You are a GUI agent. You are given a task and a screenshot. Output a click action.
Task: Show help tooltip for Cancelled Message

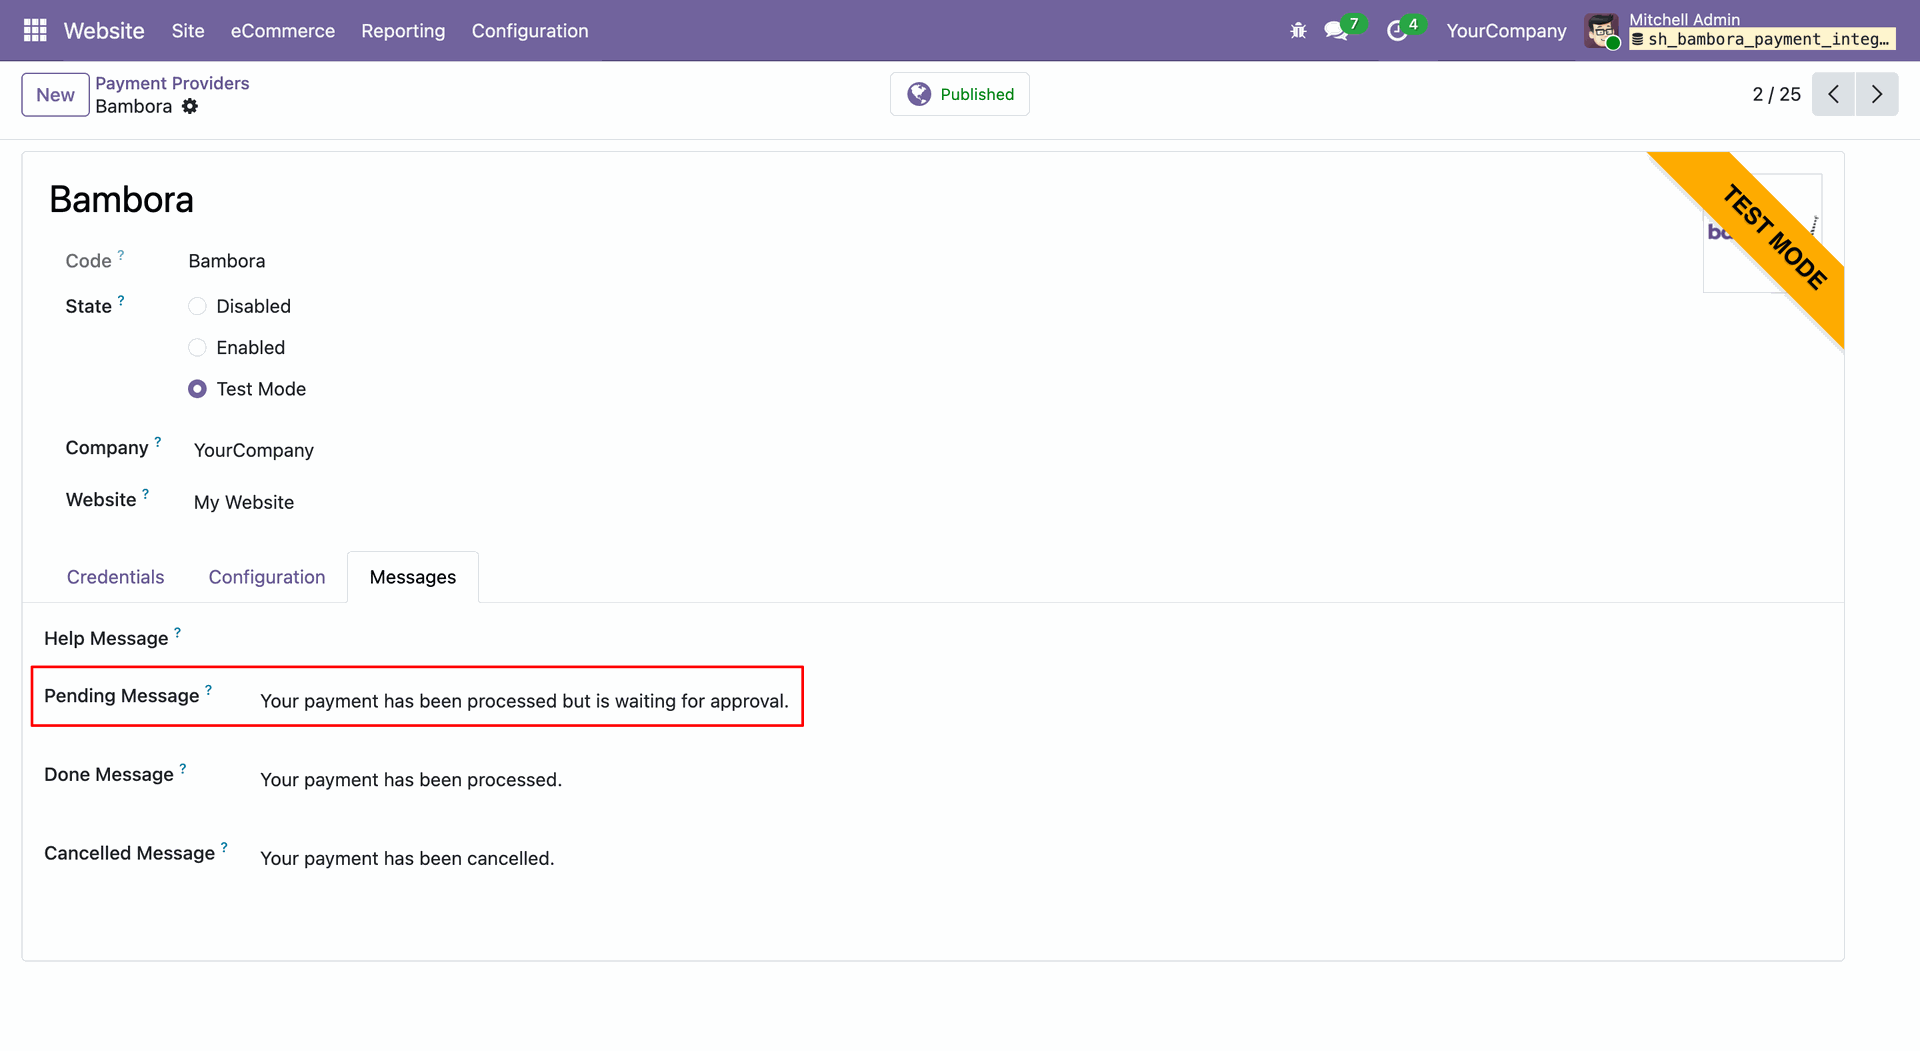[224, 847]
